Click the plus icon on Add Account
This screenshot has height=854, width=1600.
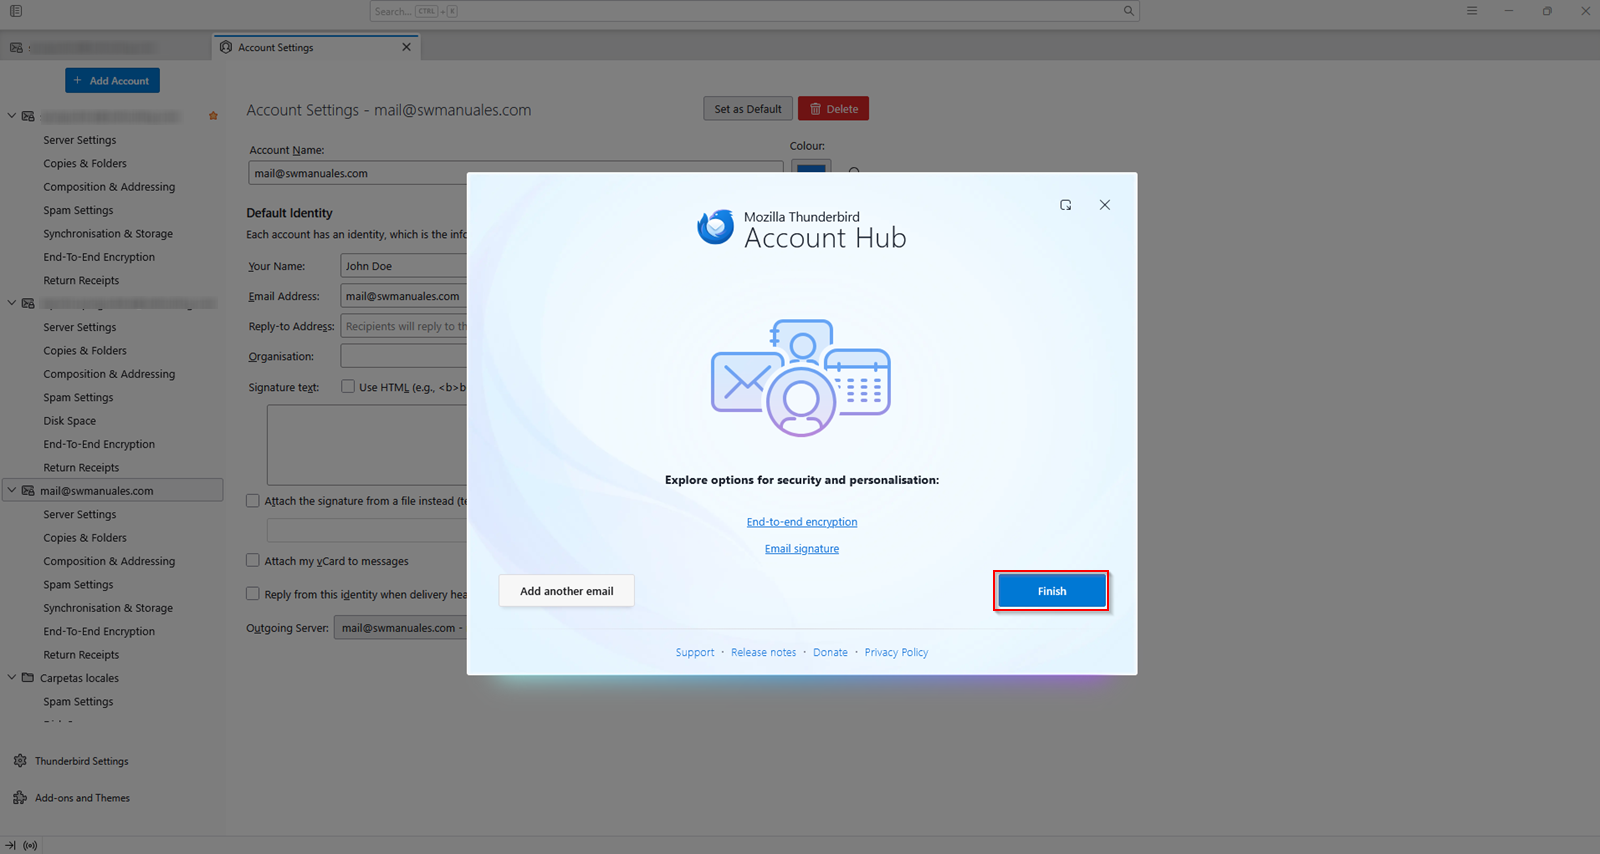[x=78, y=80]
